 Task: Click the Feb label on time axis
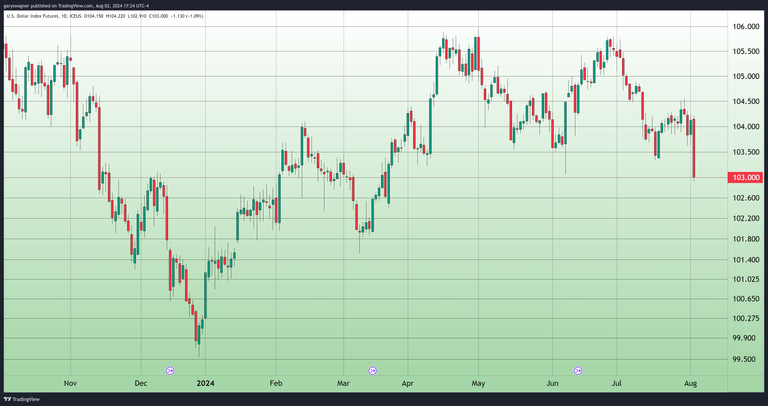pyautogui.click(x=276, y=383)
